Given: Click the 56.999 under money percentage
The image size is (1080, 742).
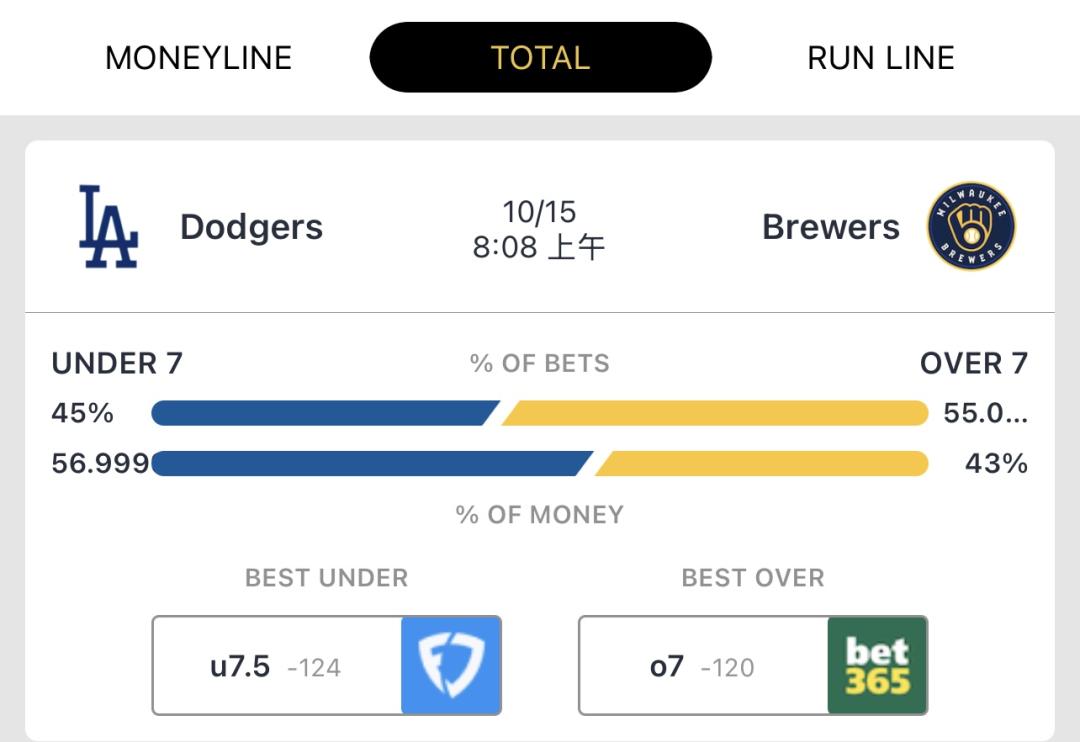Looking at the screenshot, I should (x=100, y=464).
